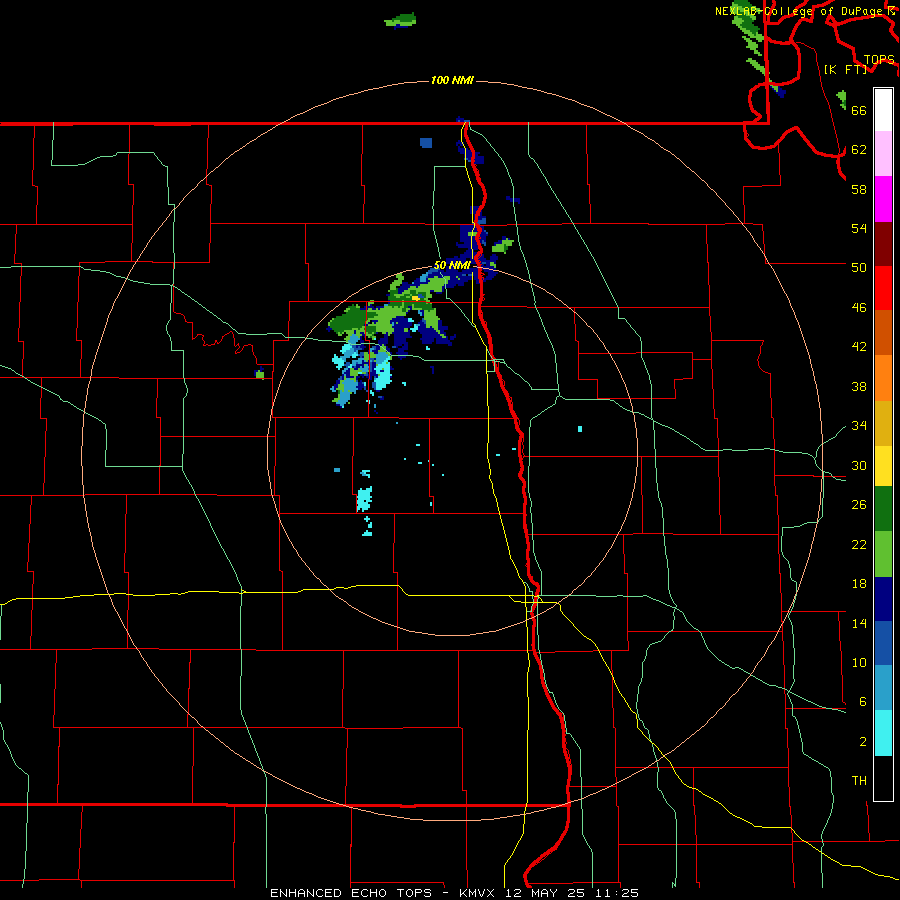The height and width of the screenshot is (900, 900).
Task: Select the "10" scale label
Action: click(859, 662)
